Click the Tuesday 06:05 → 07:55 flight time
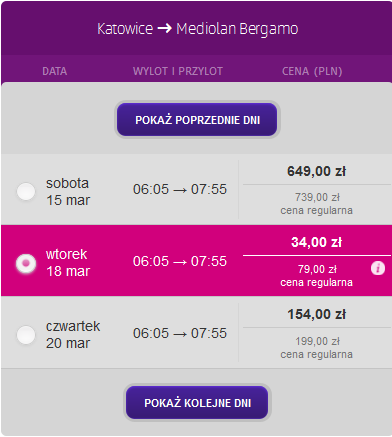Screen dimensions: 392x437 180,261
